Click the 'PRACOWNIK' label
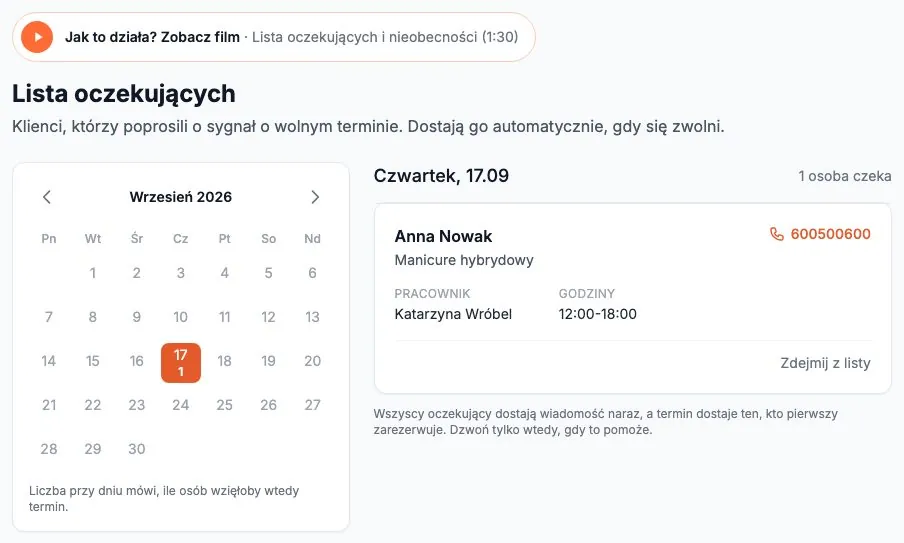Image resolution: width=904 pixels, height=543 pixels. (432, 293)
